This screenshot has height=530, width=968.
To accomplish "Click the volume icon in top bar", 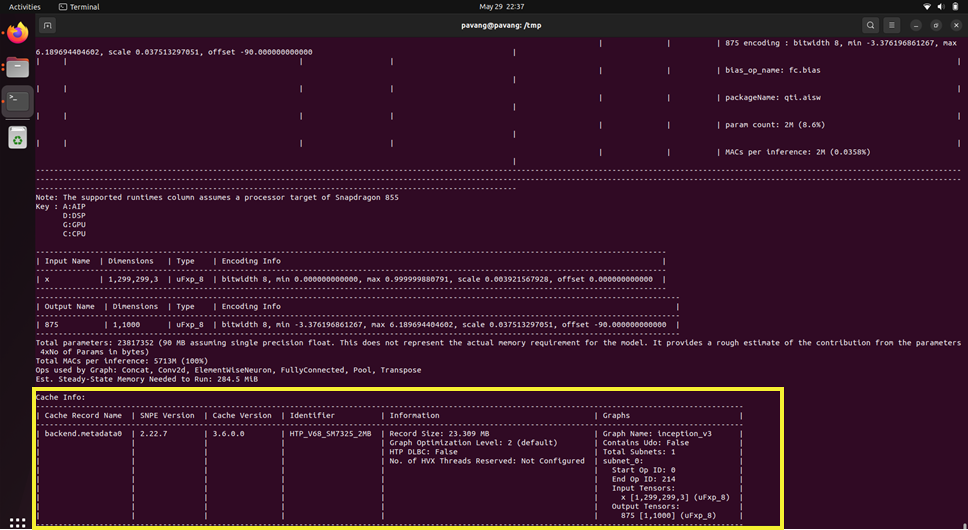I will (x=941, y=7).
